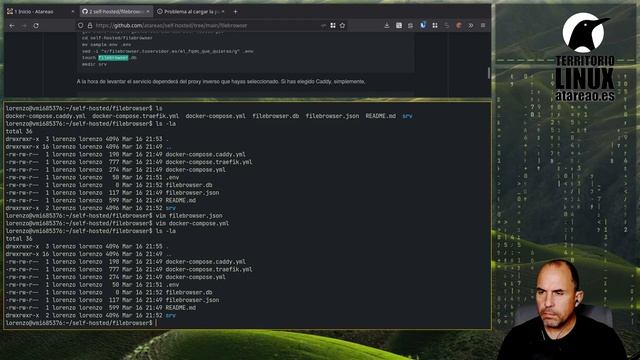Go forward in browser history
The width and height of the screenshot is (640, 360).
(24, 25)
